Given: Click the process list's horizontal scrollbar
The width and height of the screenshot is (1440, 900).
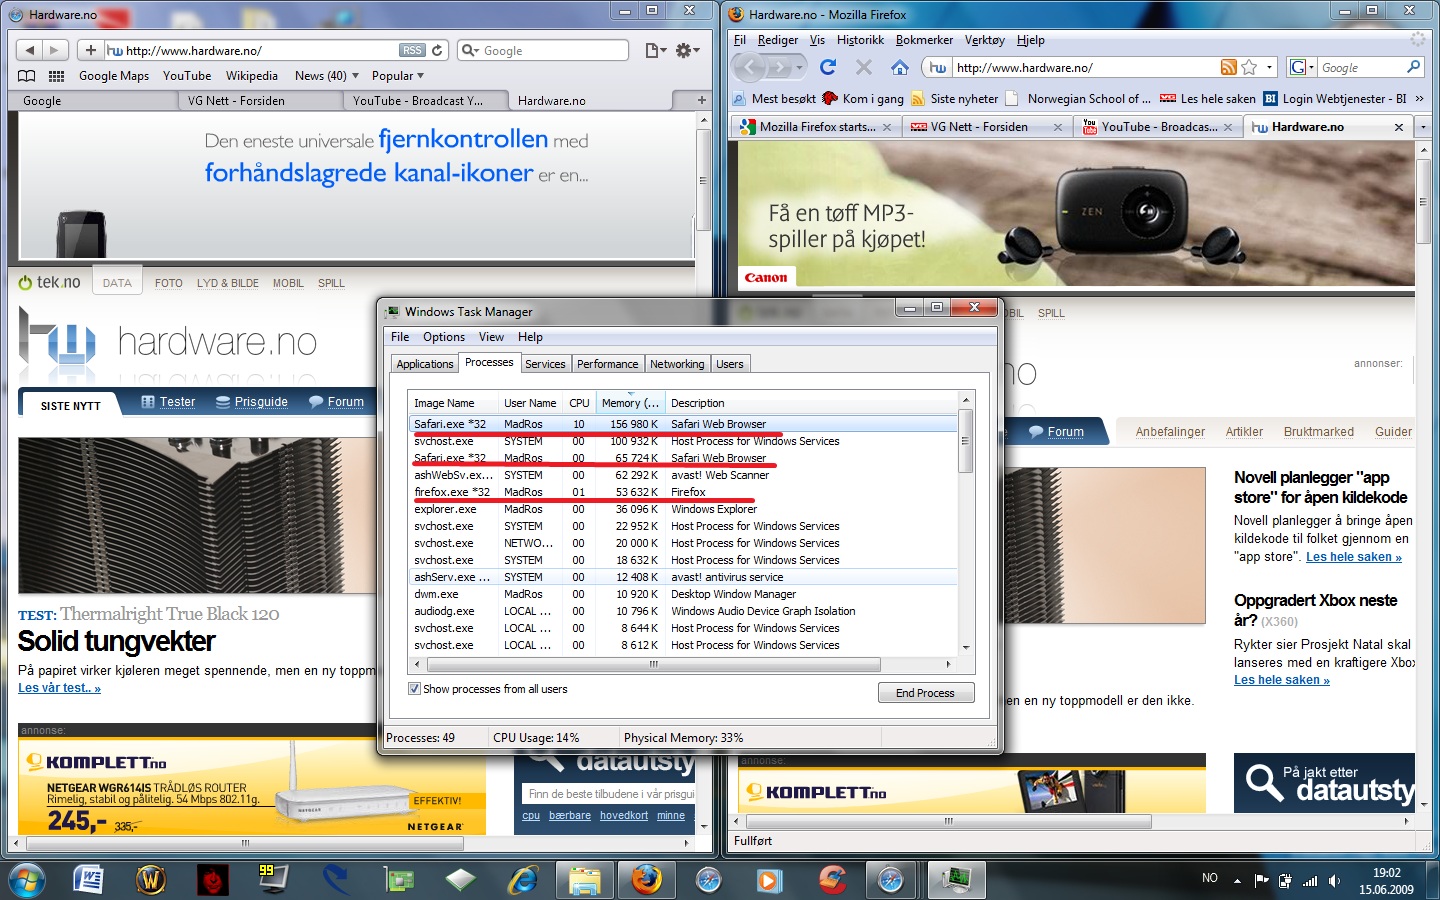Looking at the screenshot, I should [x=653, y=664].
